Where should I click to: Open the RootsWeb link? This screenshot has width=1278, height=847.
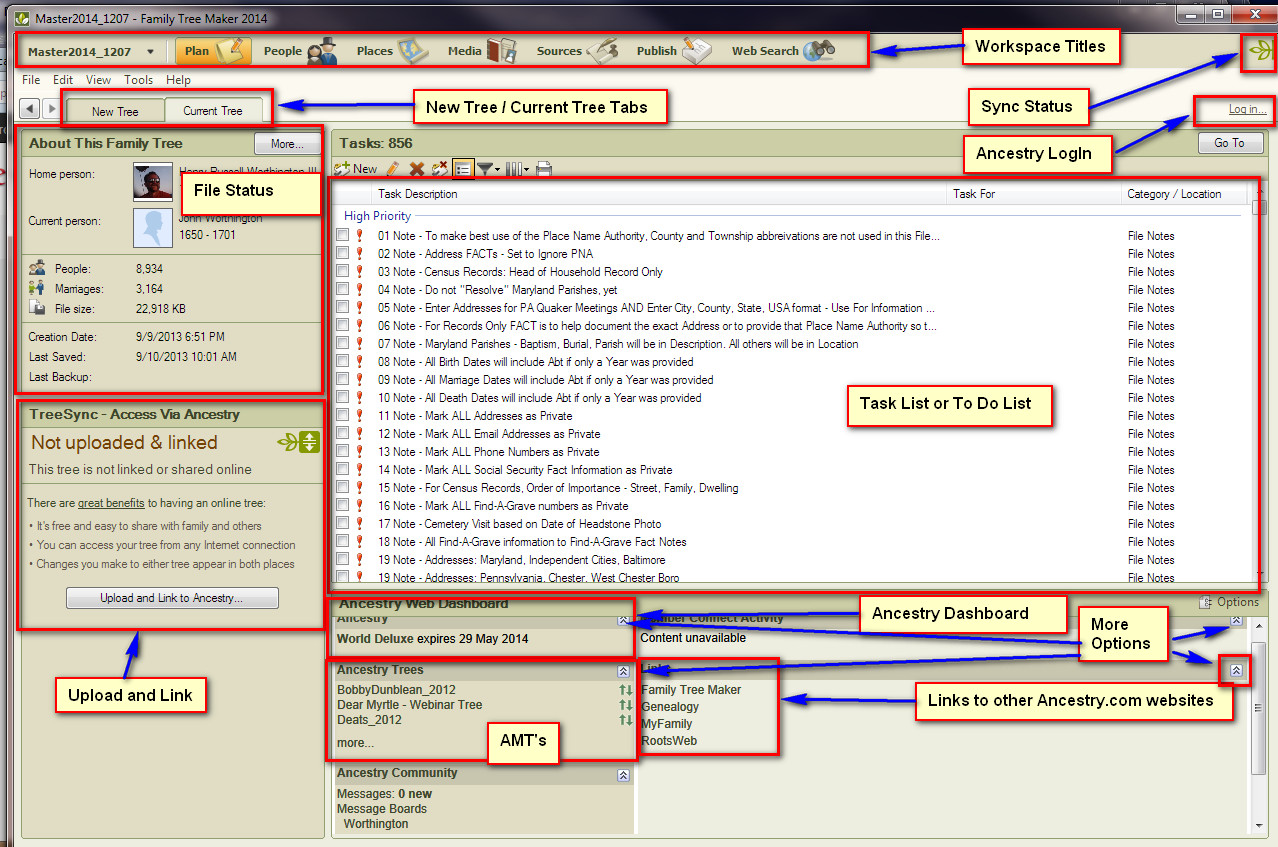point(669,741)
